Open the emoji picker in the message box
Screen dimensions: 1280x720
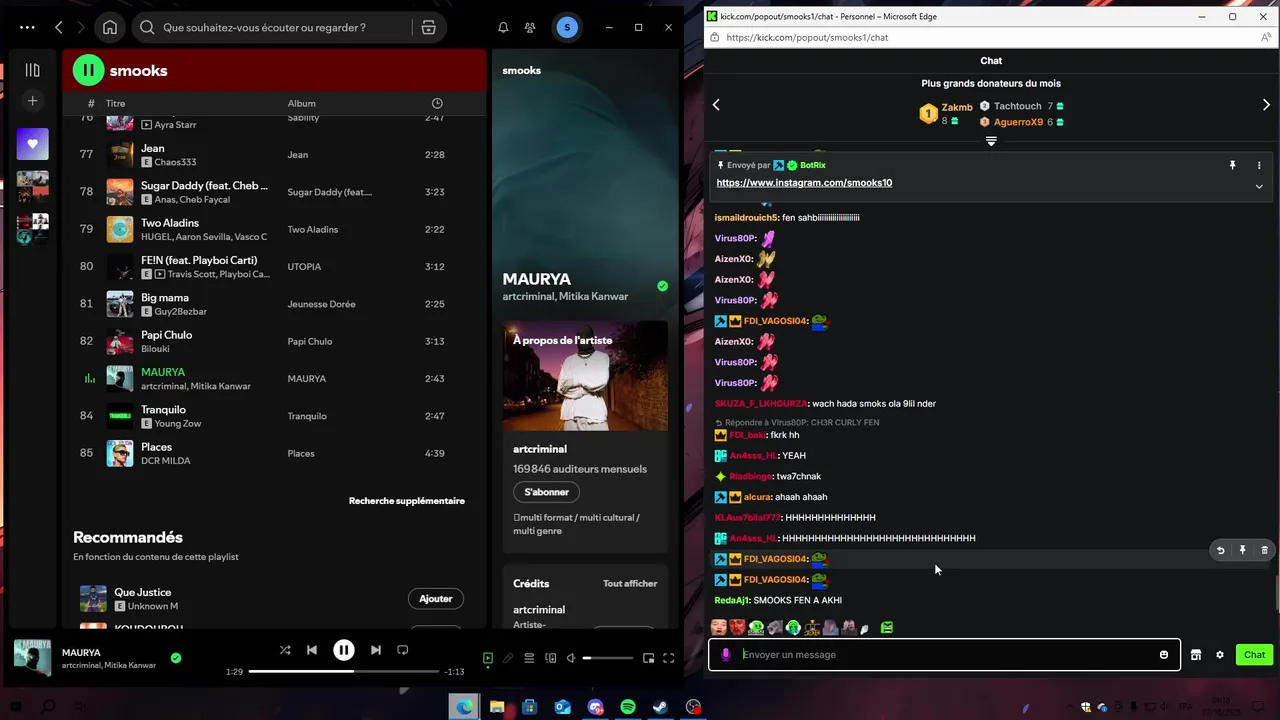pyautogui.click(x=1164, y=655)
